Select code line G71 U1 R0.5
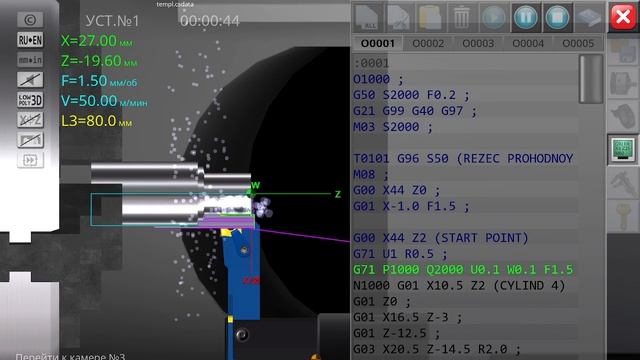 pos(400,254)
